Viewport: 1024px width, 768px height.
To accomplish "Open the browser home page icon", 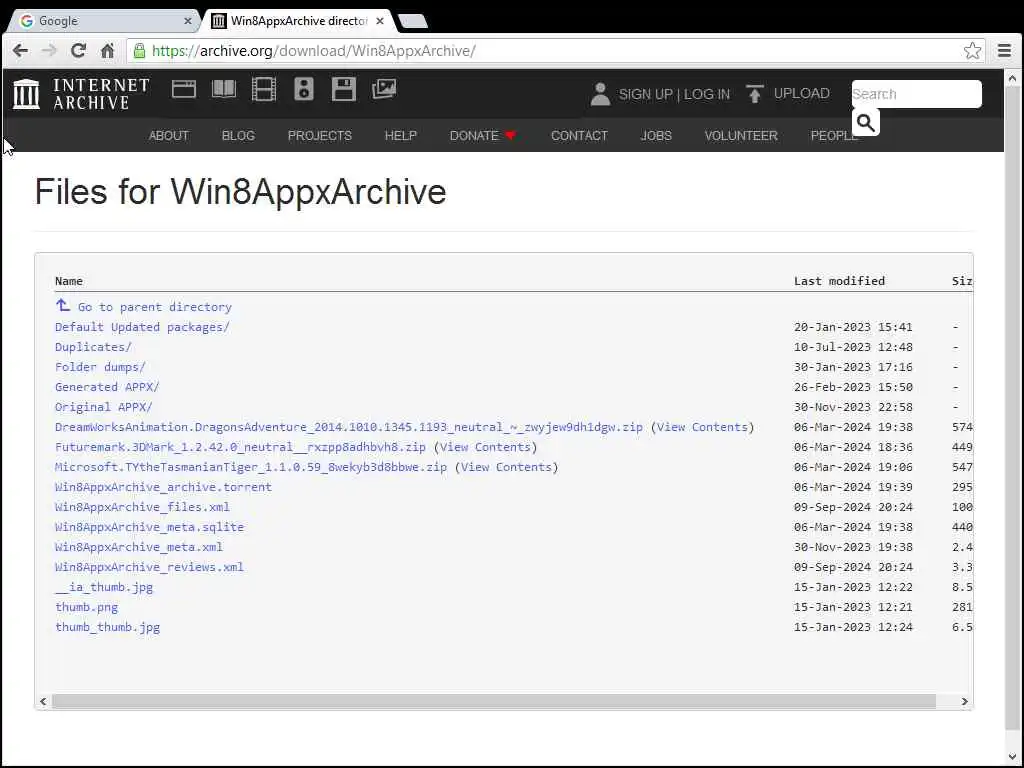I will [108, 50].
